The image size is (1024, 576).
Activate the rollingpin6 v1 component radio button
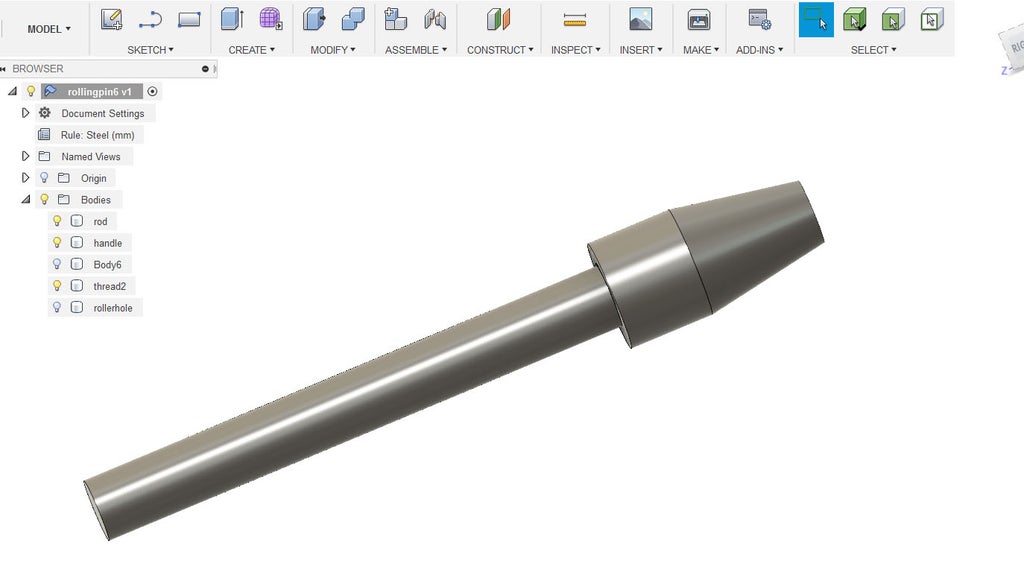[x=152, y=91]
